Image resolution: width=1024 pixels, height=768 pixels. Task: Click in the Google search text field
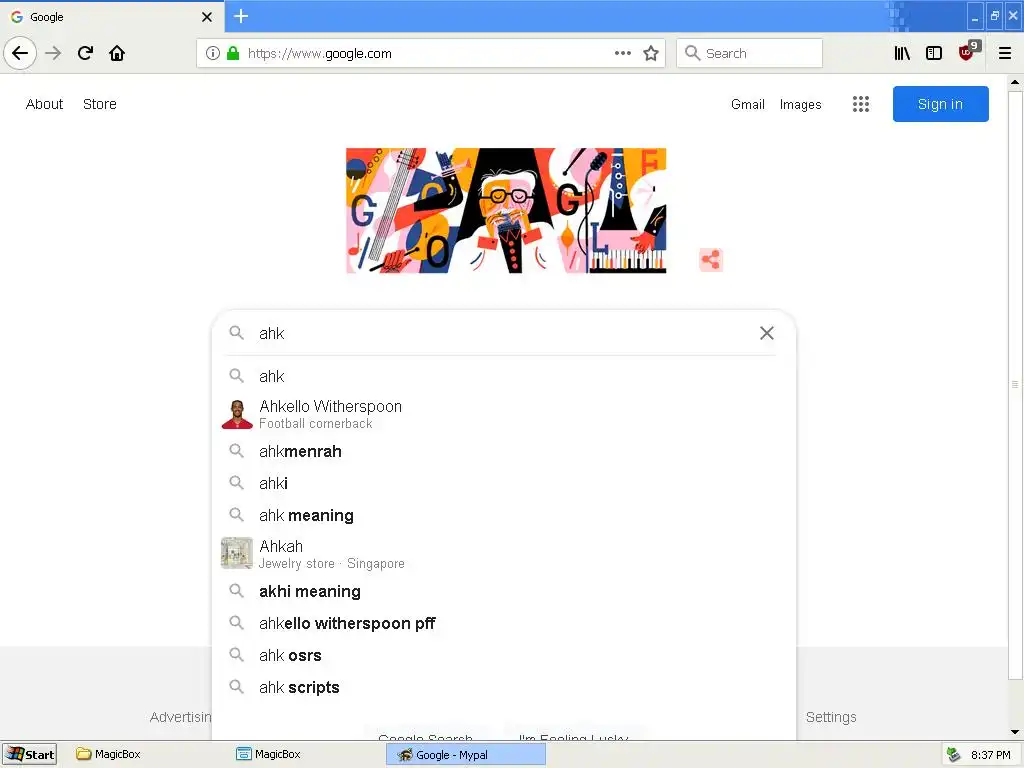coord(503,333)
